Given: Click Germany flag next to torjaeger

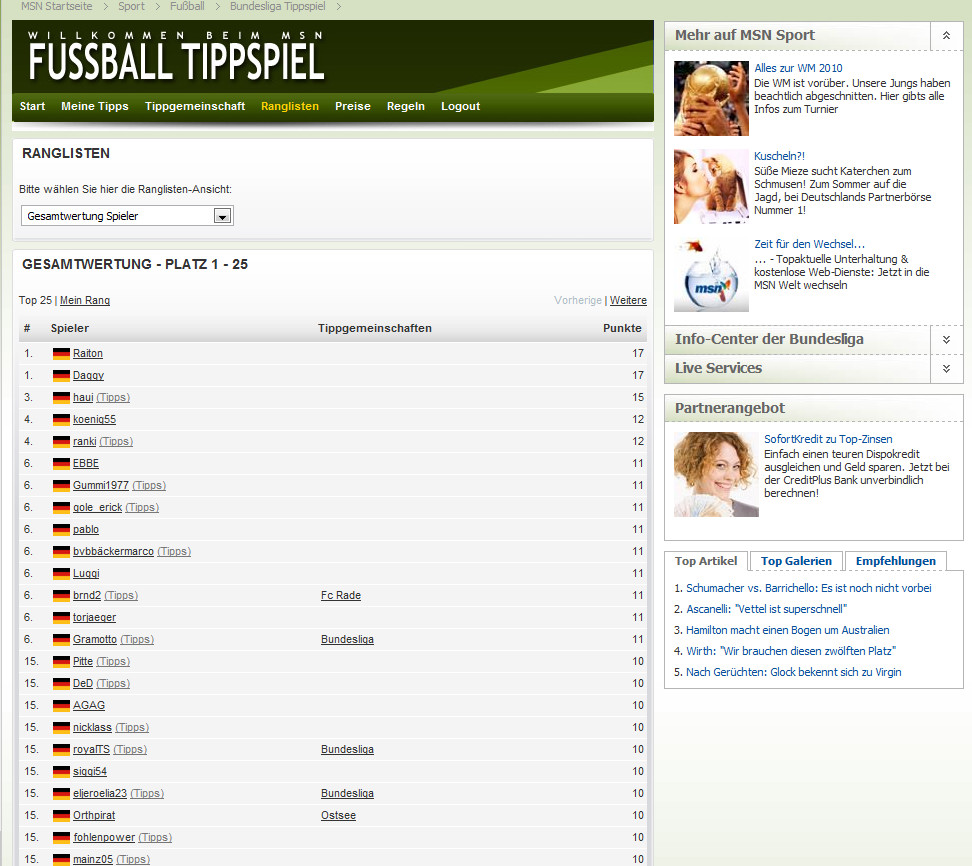Looking at the screenshot, I should (x=61, y=618).
